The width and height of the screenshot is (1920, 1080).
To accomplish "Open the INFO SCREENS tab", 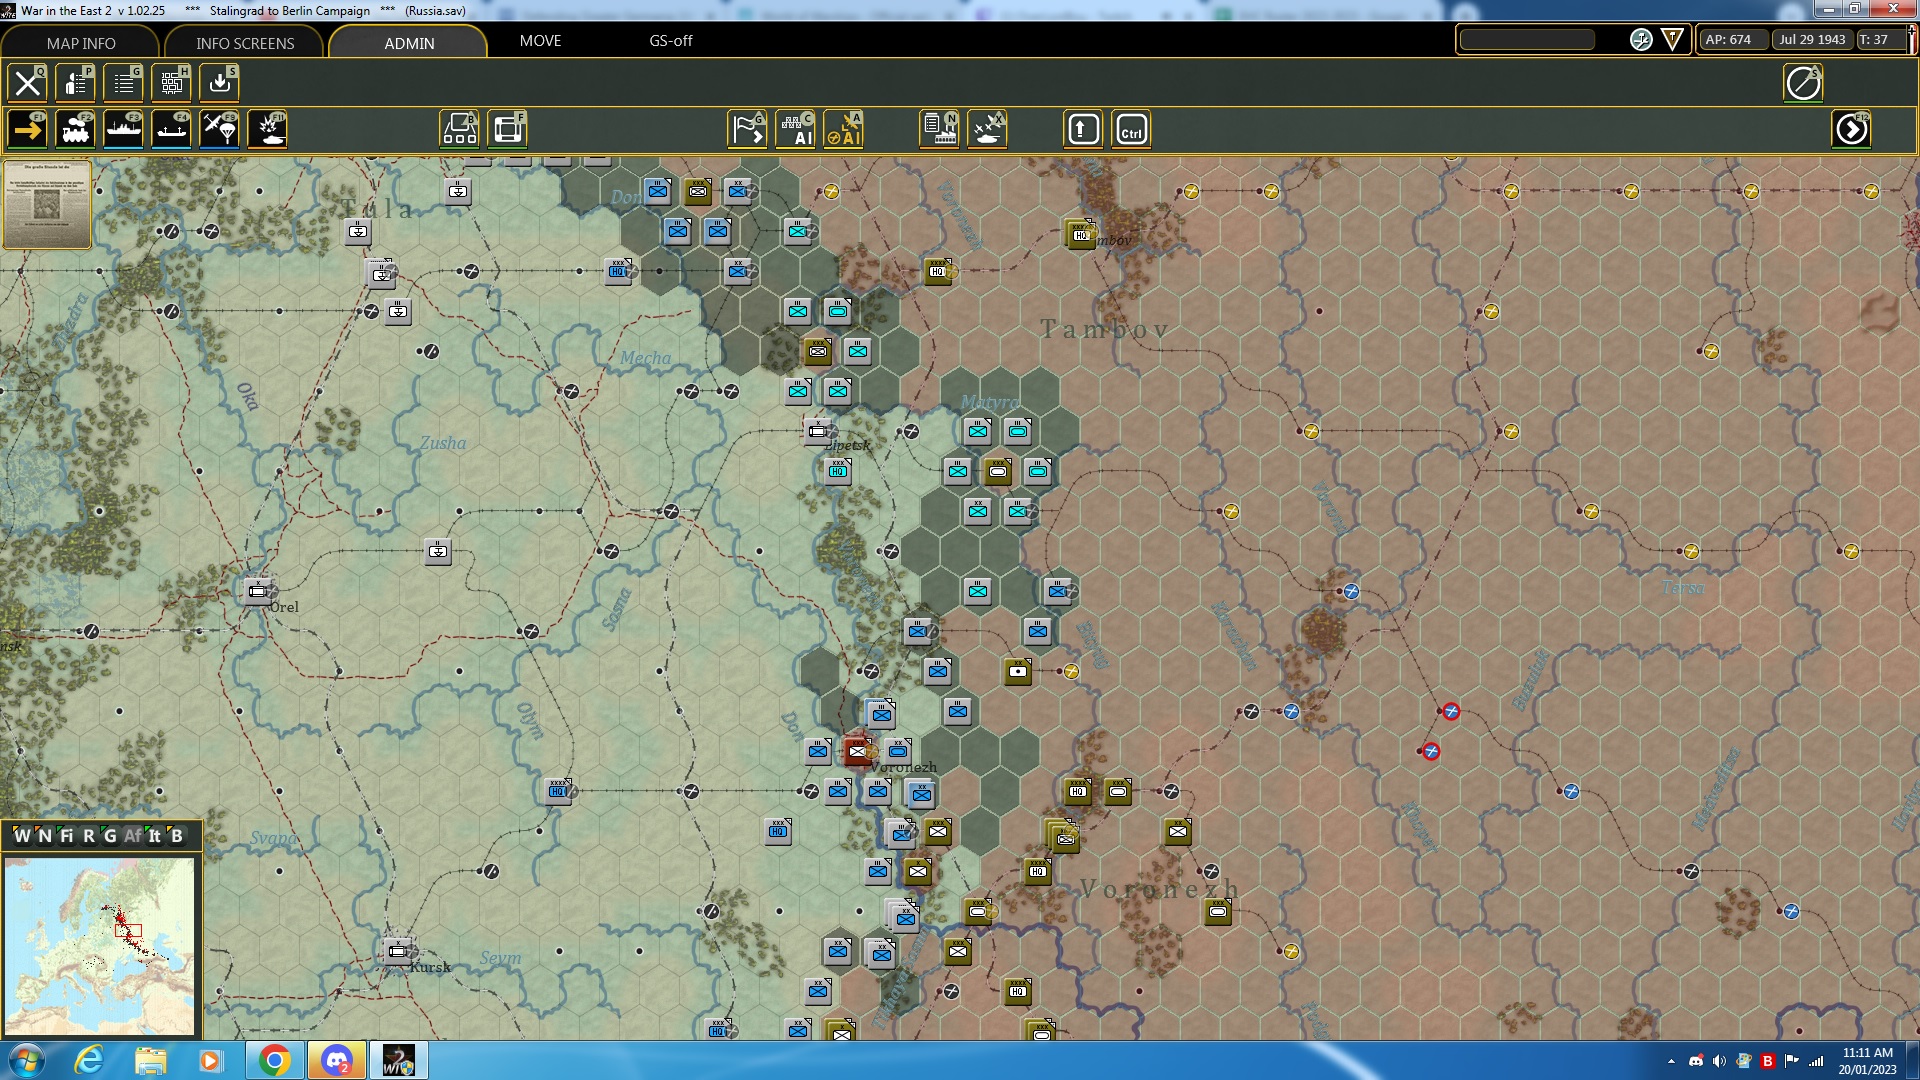I will click(x=243, y=43).
